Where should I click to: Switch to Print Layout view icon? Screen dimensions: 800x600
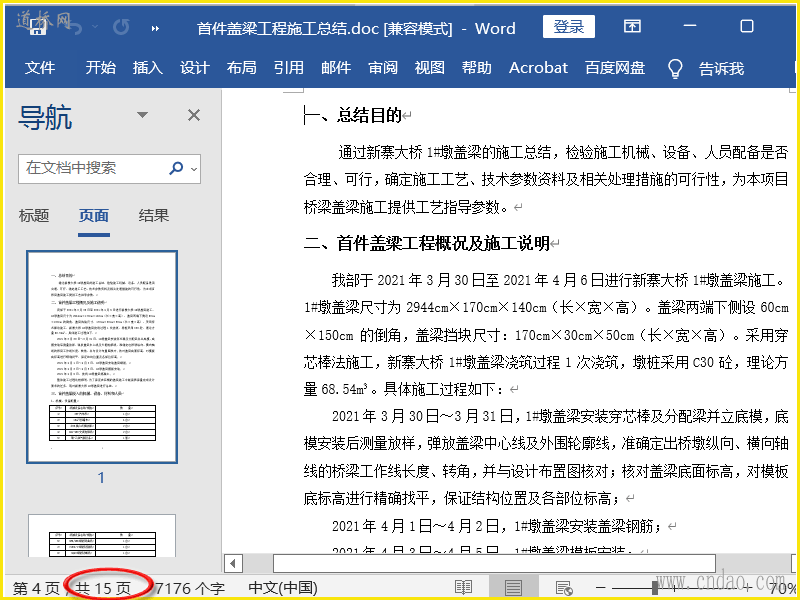click(513, 588)
